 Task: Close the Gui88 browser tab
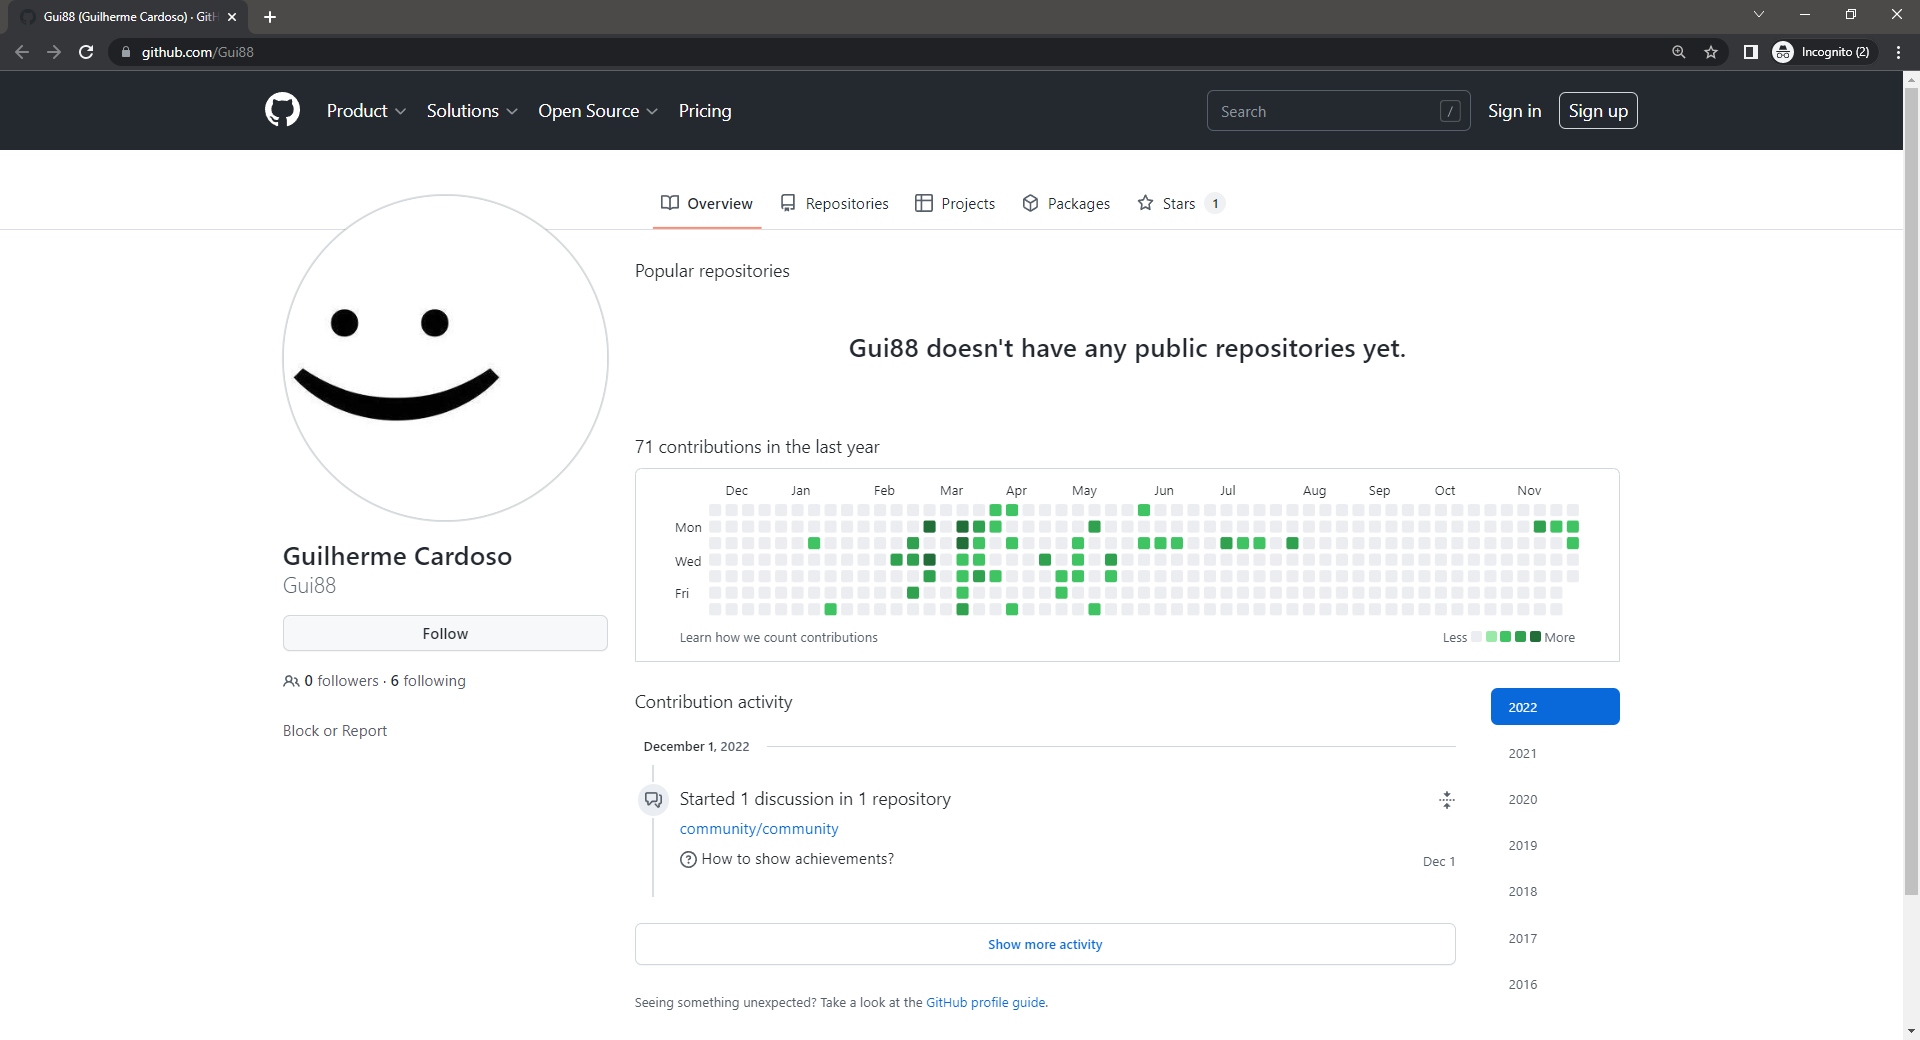tap(232, 17)
